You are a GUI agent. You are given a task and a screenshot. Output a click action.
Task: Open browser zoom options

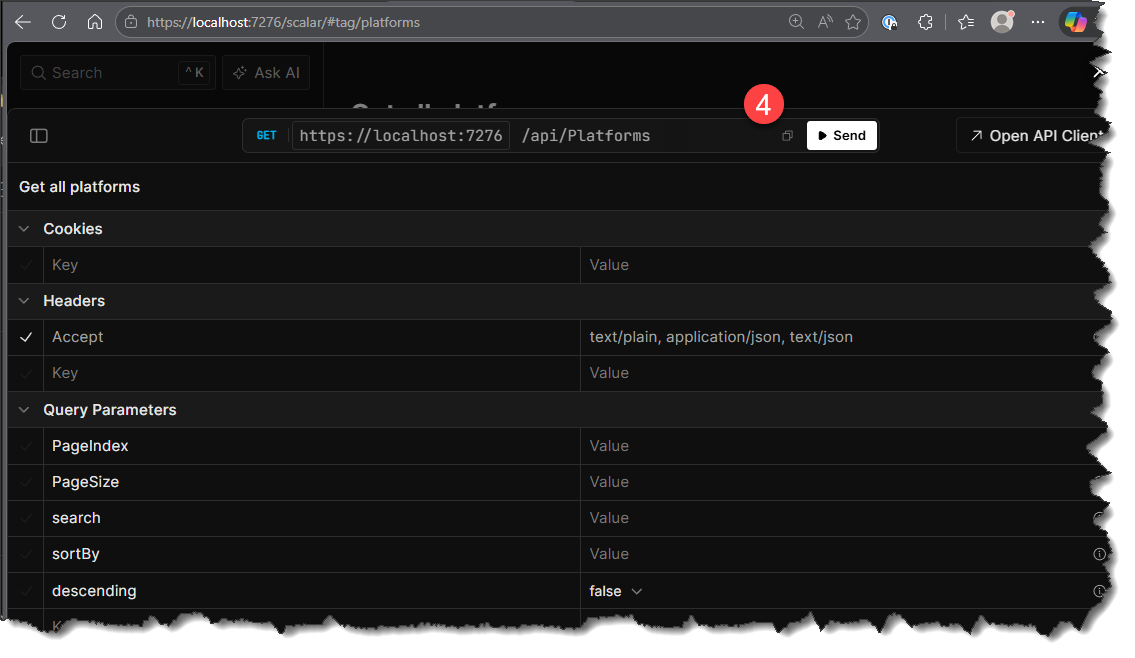tap(796, 22)
